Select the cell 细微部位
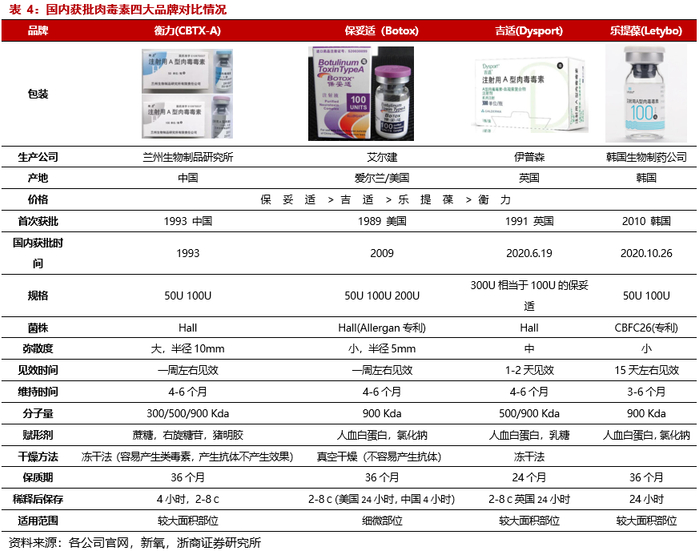This screenshot has height=551, width=700. pos(382,521)
